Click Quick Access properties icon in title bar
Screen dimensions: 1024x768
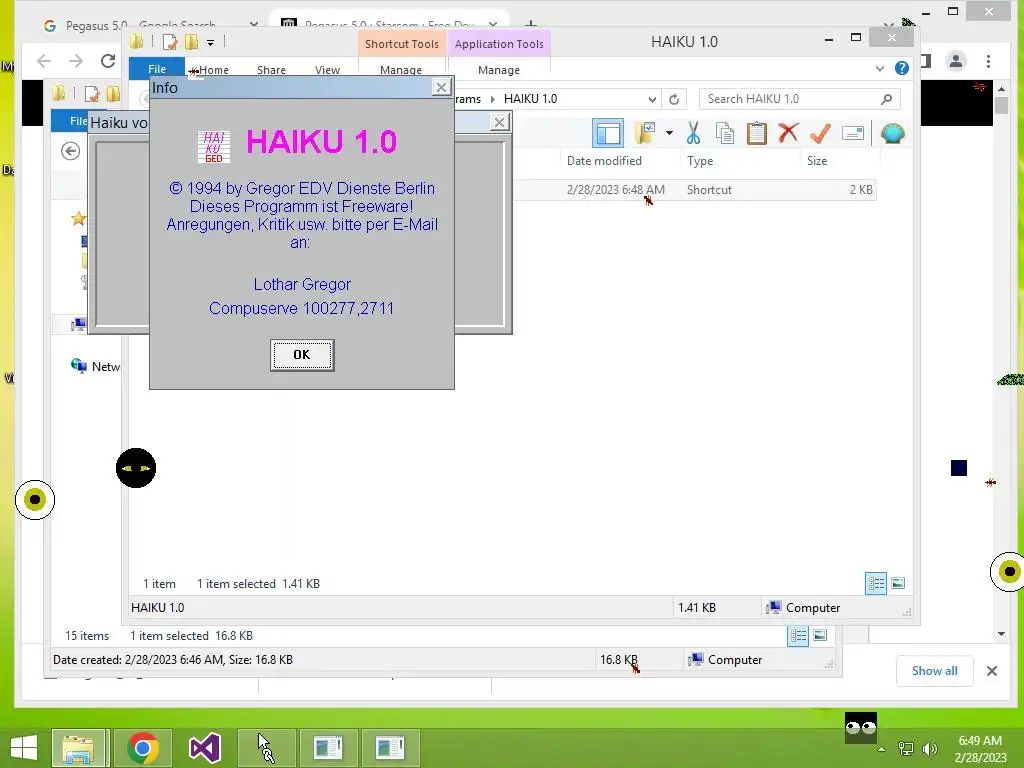(x=170, y=42)
